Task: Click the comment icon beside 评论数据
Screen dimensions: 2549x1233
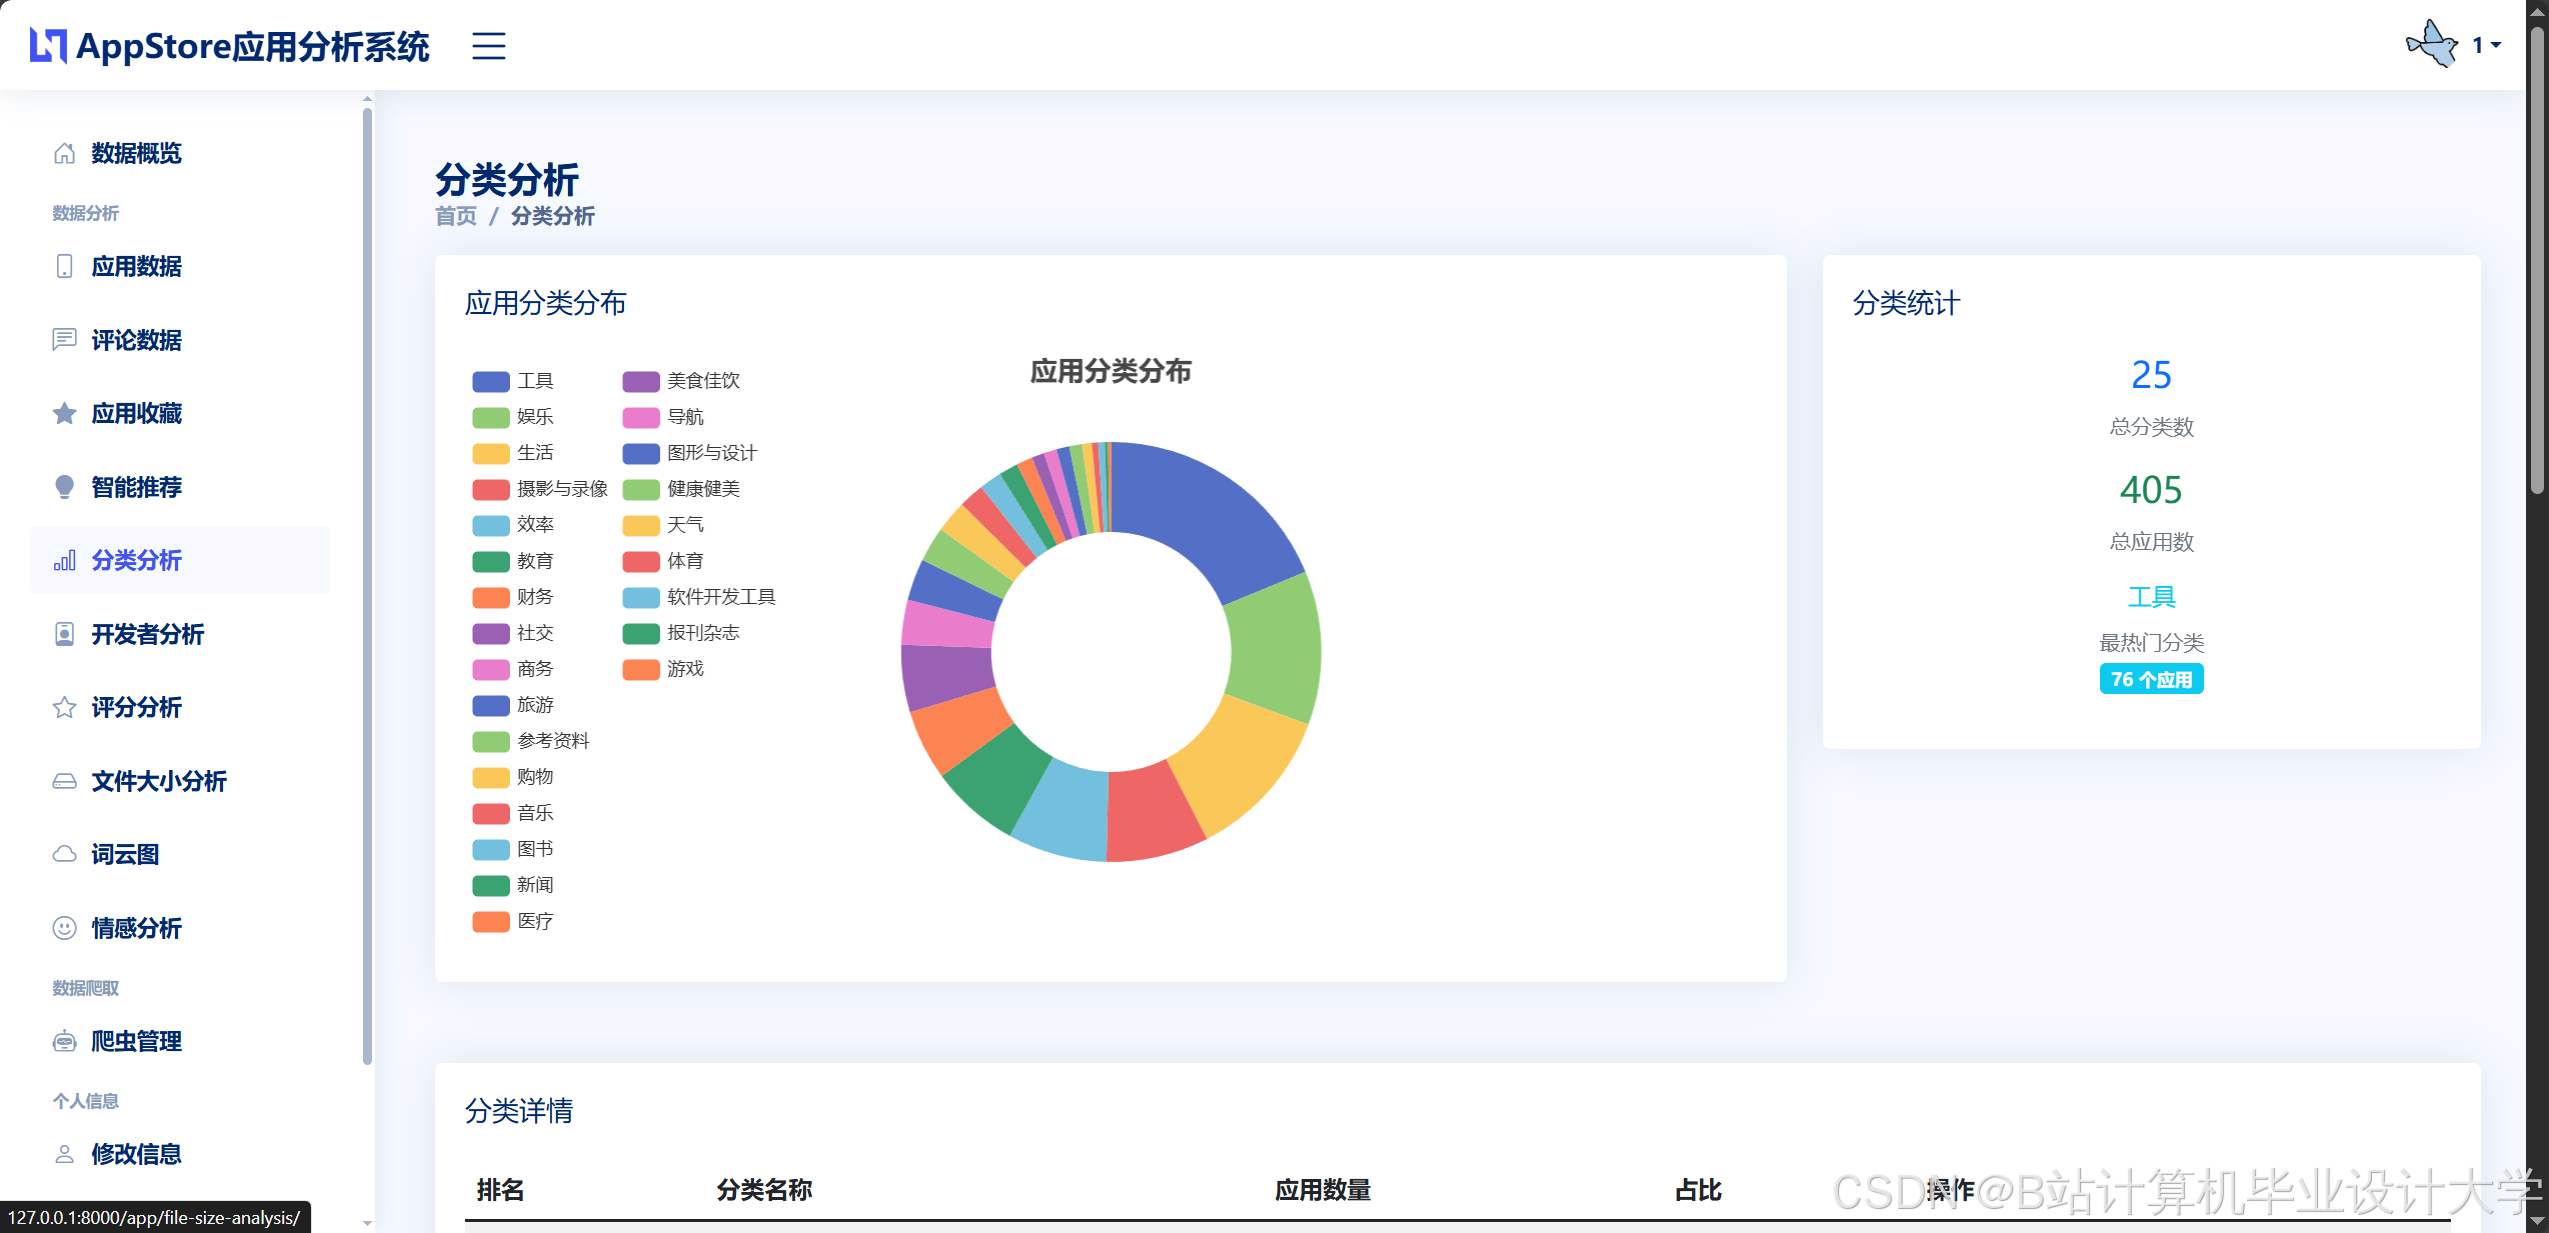Action: point(64,340)
